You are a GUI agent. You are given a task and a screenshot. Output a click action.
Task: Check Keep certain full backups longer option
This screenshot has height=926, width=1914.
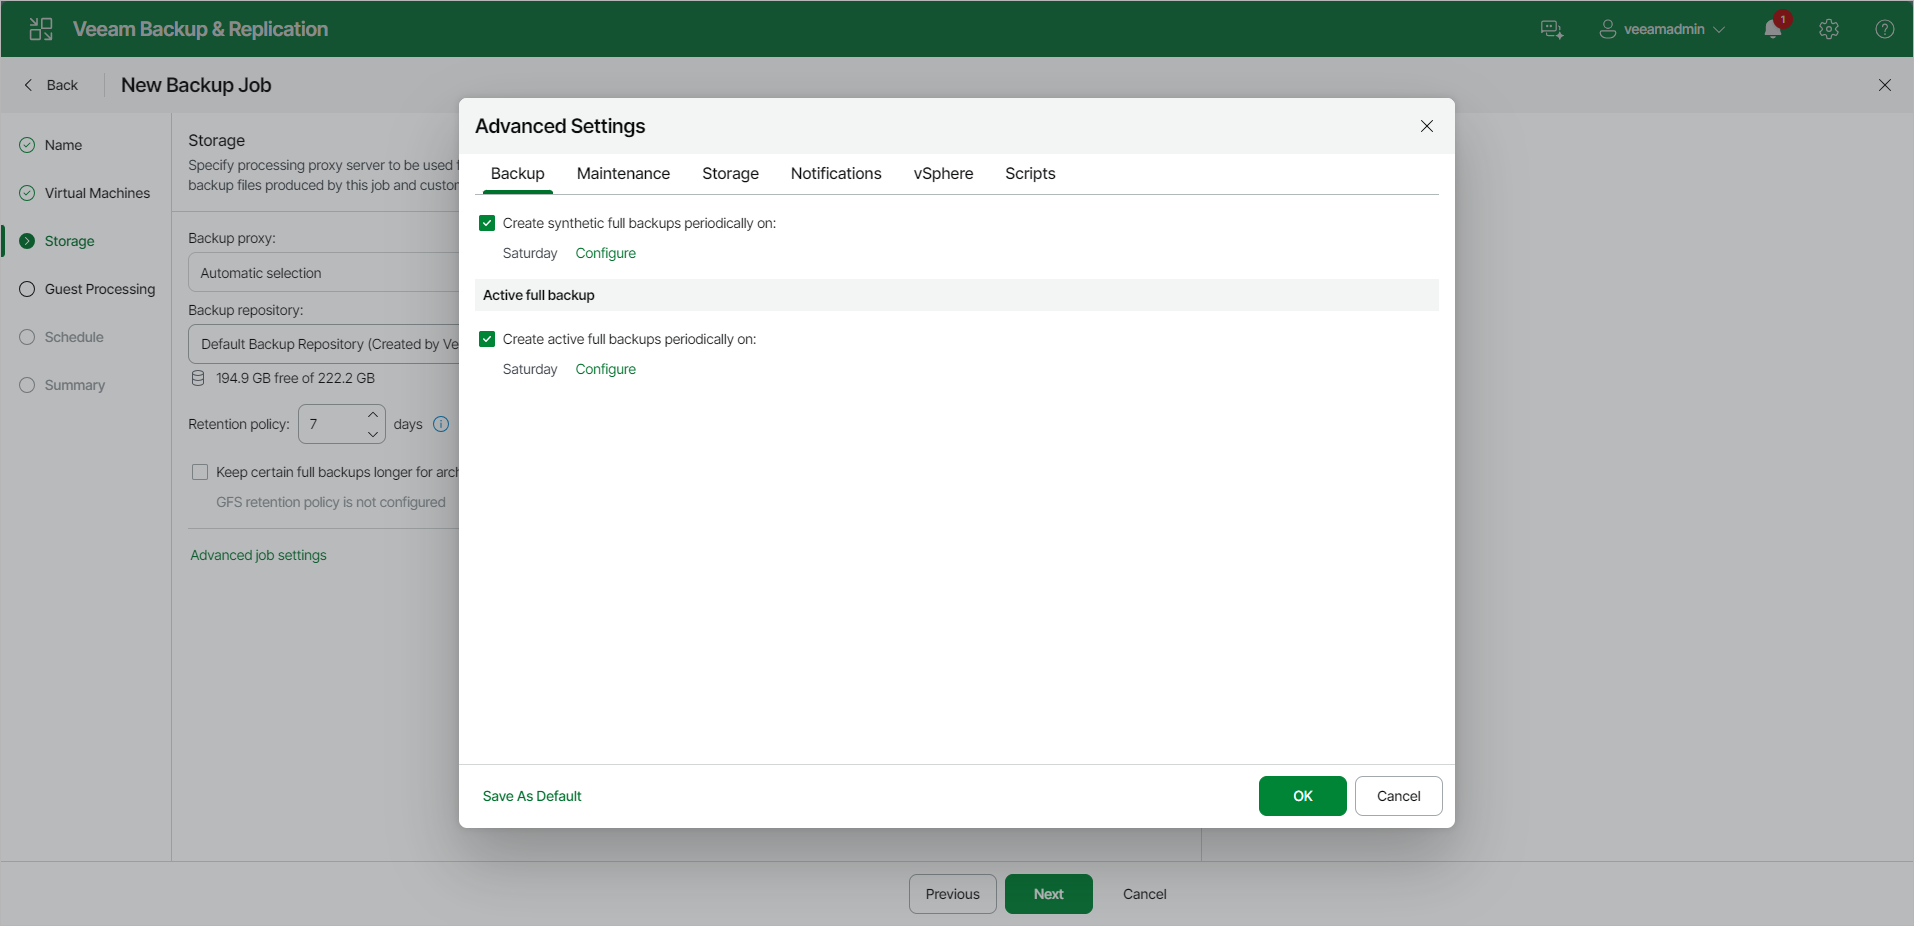coord(200,472)
